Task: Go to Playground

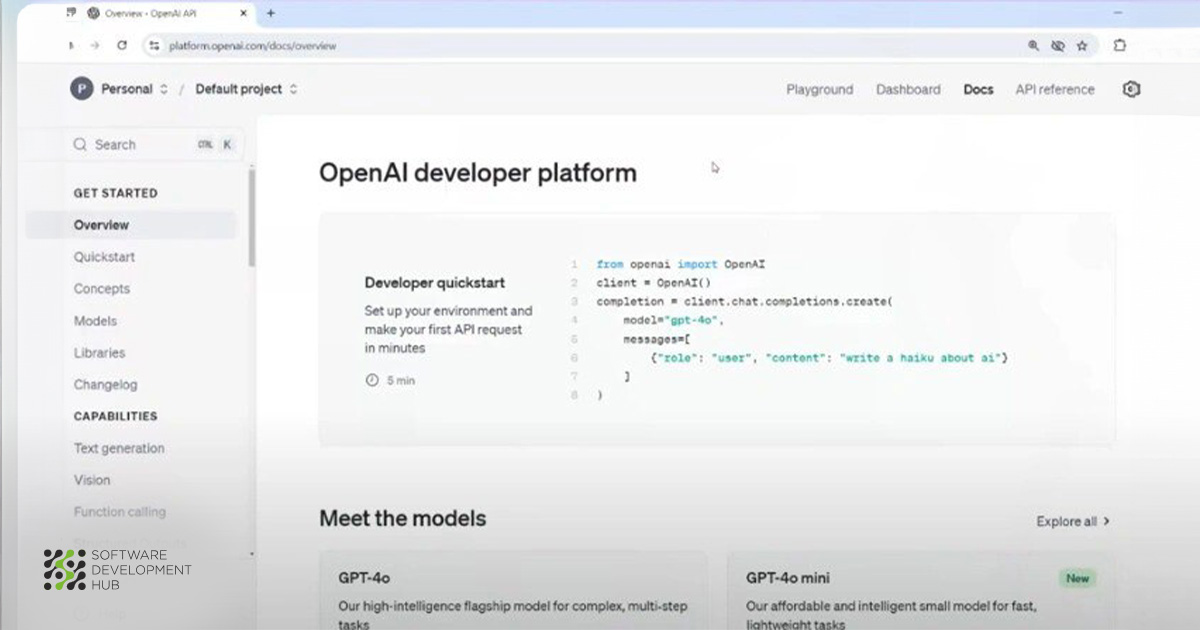Action: [819, 89]
